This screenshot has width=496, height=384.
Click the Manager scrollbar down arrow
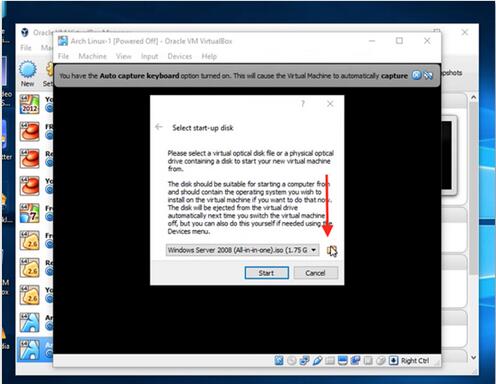coord(473,358)
